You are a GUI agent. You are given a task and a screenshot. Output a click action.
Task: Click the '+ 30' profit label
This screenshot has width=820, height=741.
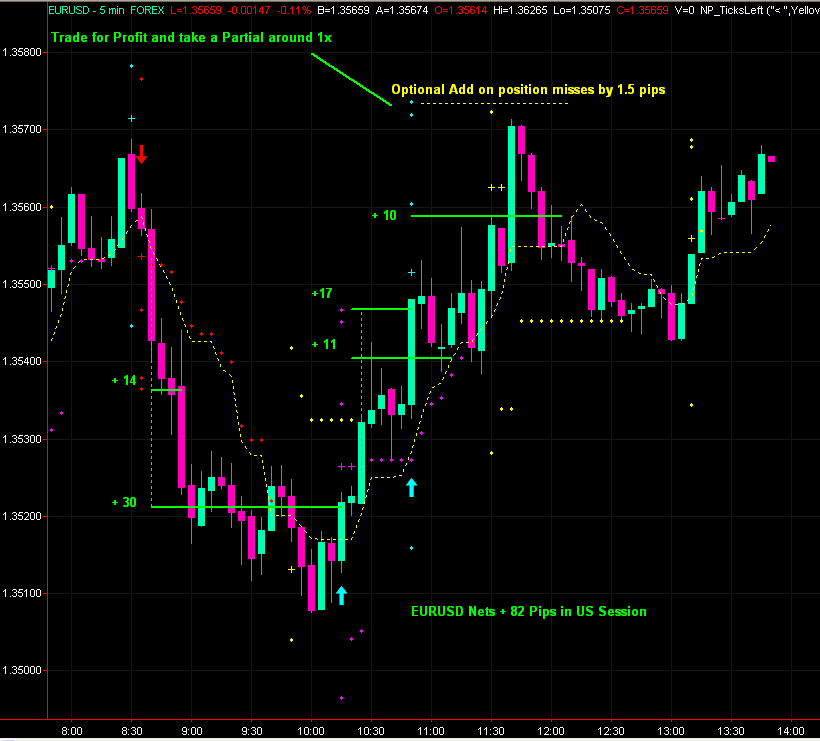(x=124, y=503)
